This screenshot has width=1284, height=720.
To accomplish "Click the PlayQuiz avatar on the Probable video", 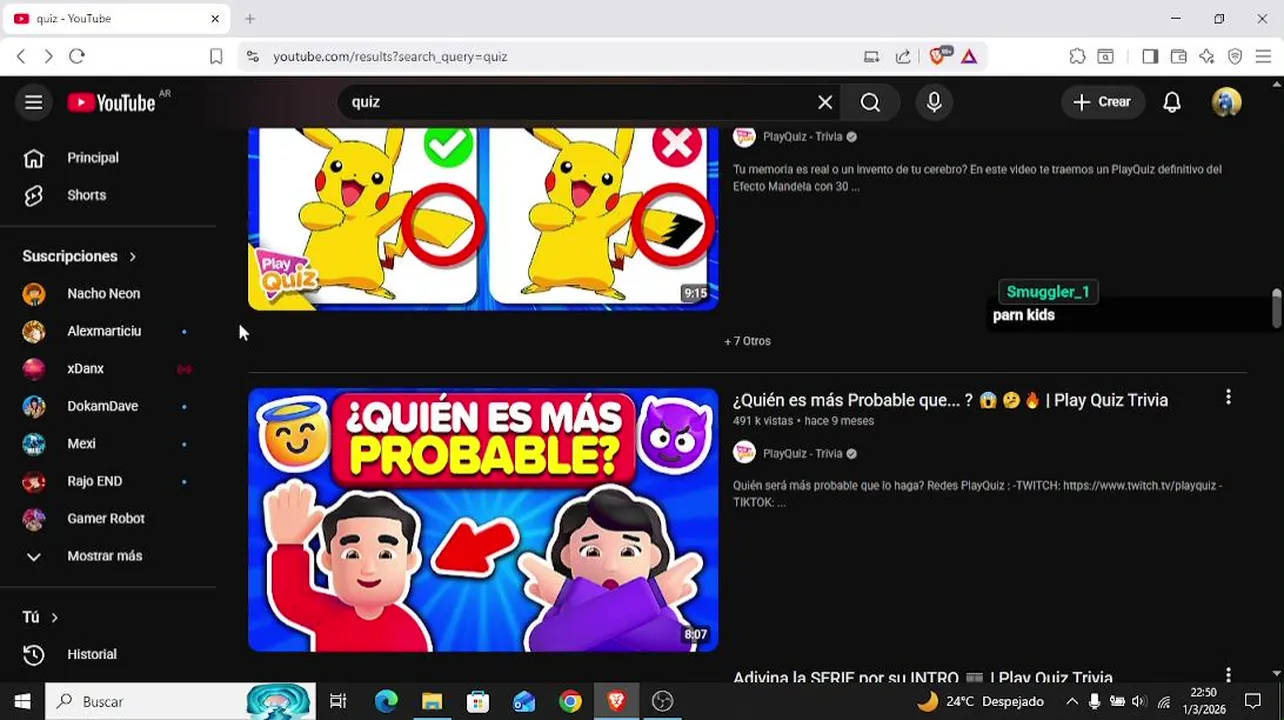I will point(744,453).
